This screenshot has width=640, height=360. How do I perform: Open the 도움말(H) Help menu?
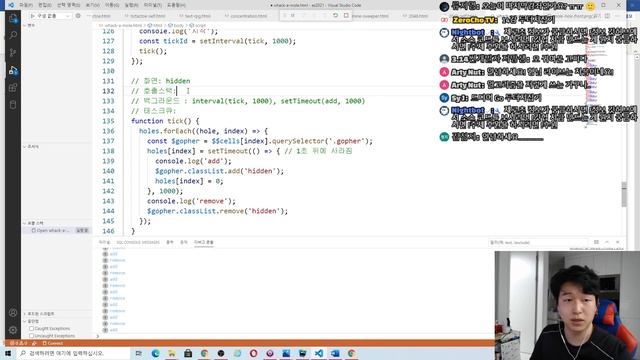176,5
